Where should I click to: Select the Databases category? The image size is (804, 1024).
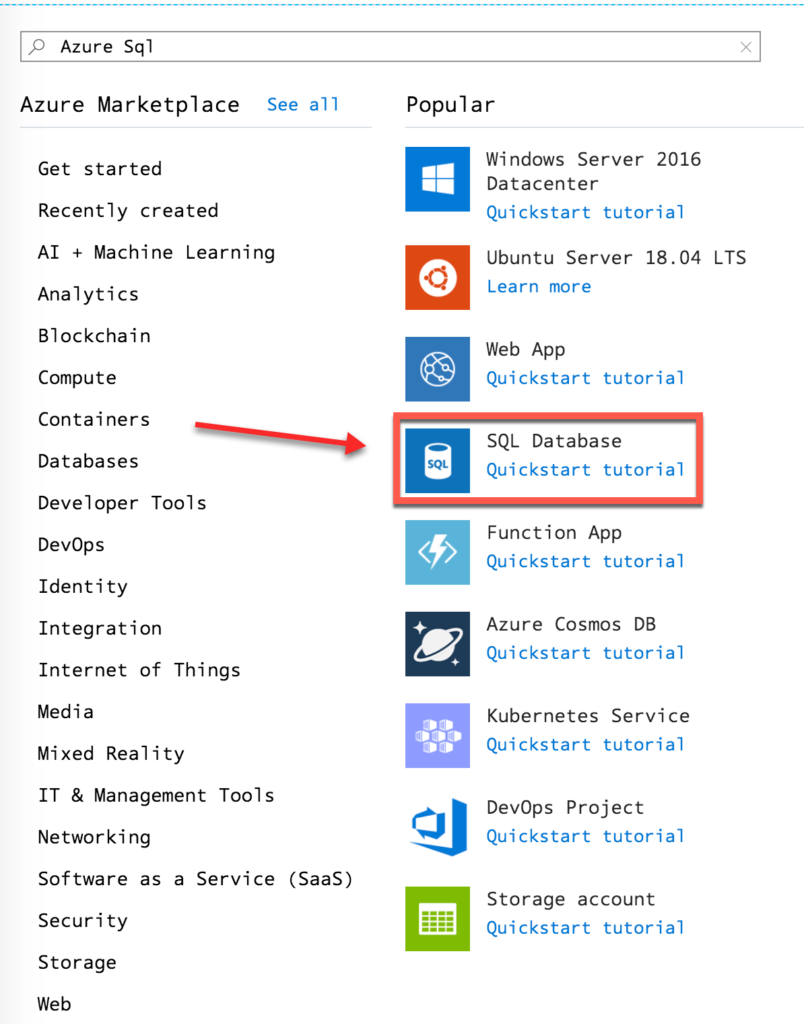88,461
